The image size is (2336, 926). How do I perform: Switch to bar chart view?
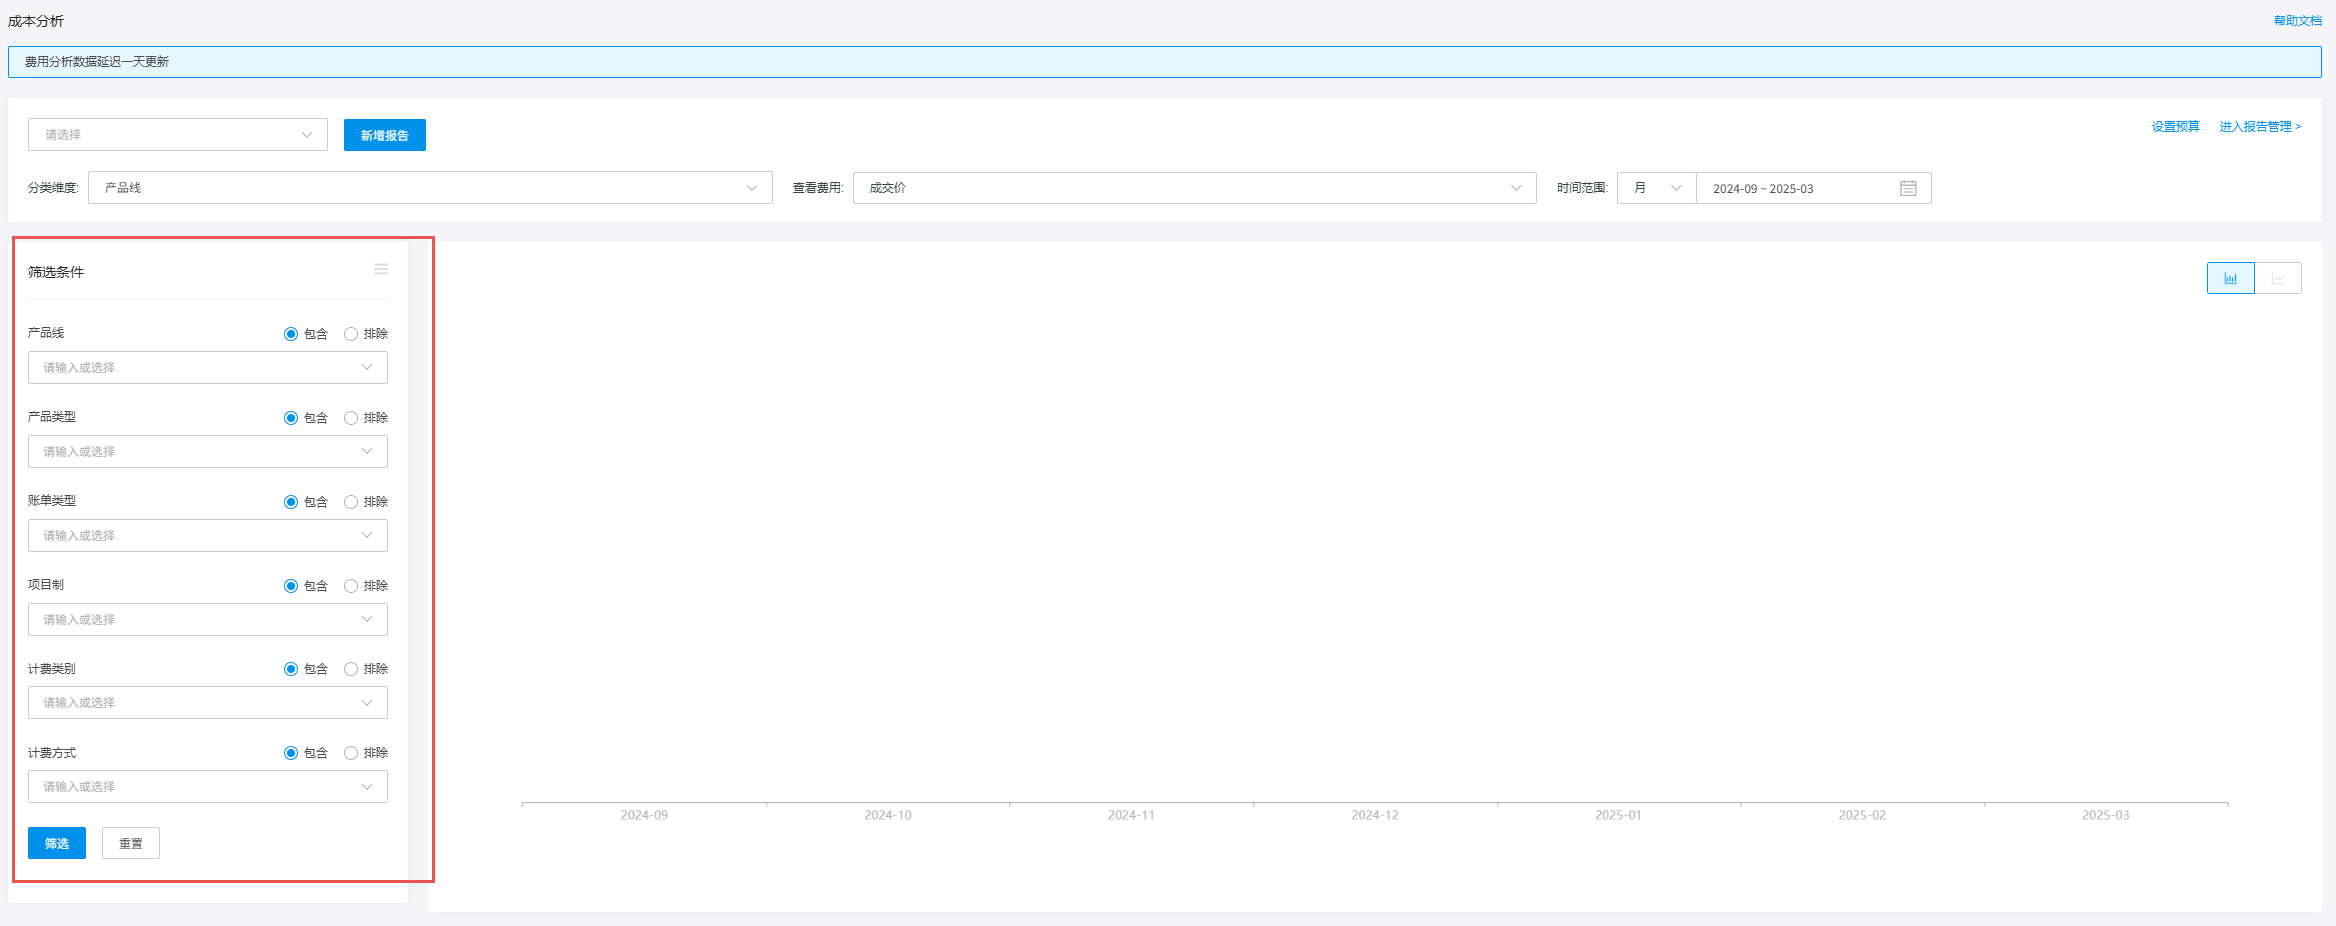2230,278
